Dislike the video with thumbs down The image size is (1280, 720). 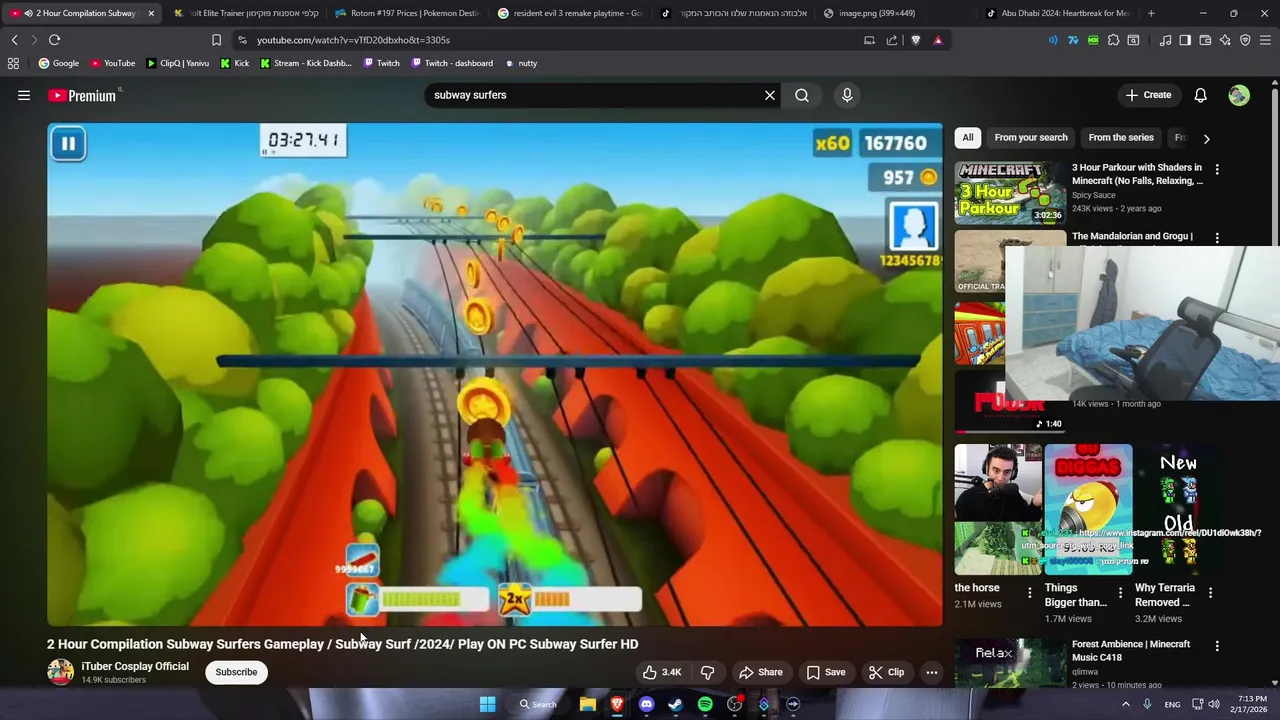point(707,672)
